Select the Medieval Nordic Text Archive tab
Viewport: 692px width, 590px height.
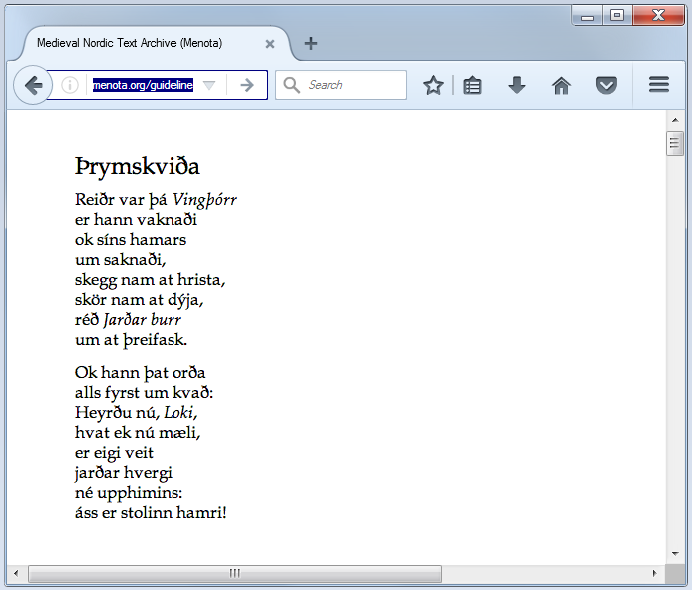(x=130, y=44)
